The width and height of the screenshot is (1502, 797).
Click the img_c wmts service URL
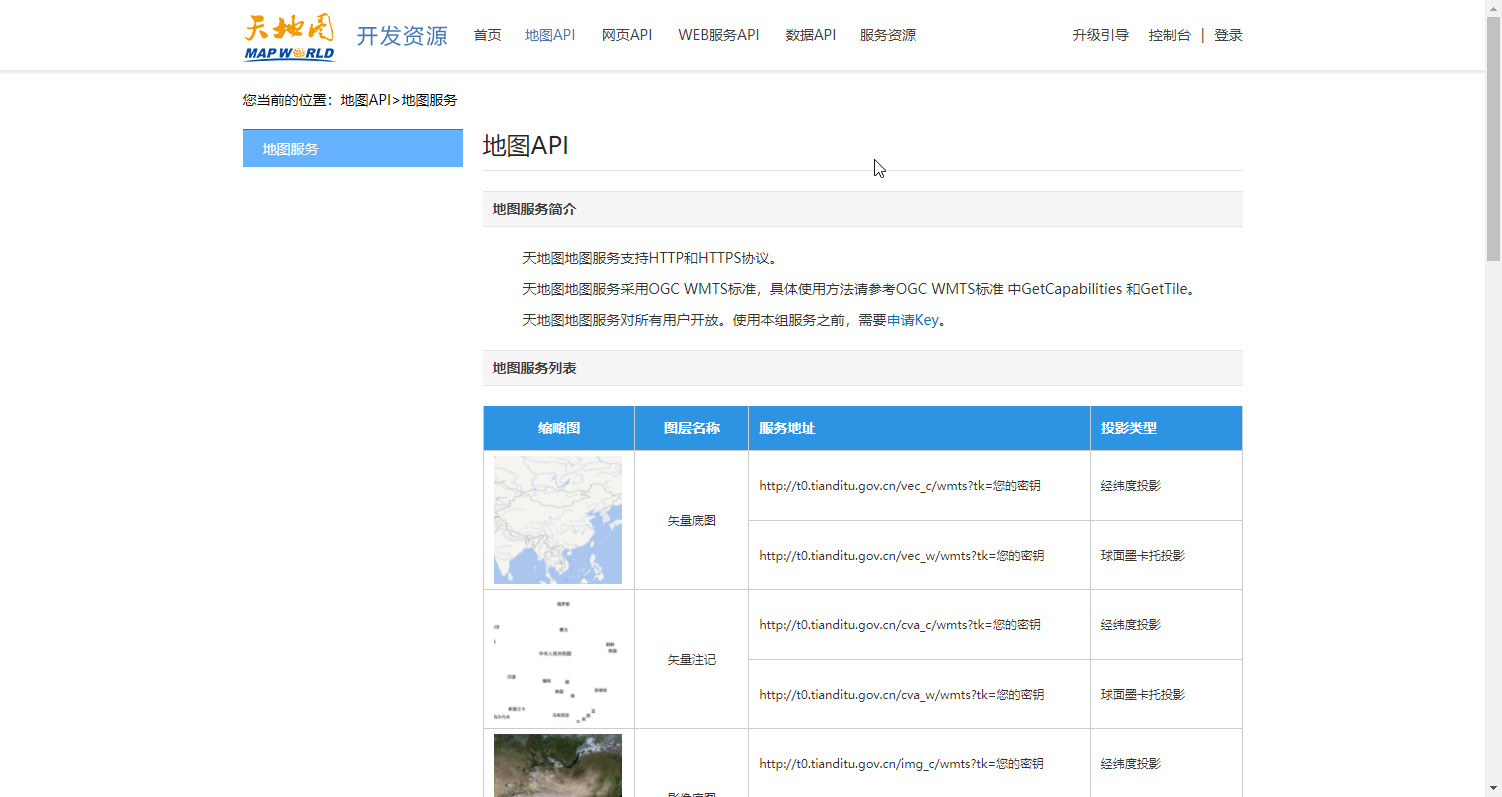(x=901, y=764)
